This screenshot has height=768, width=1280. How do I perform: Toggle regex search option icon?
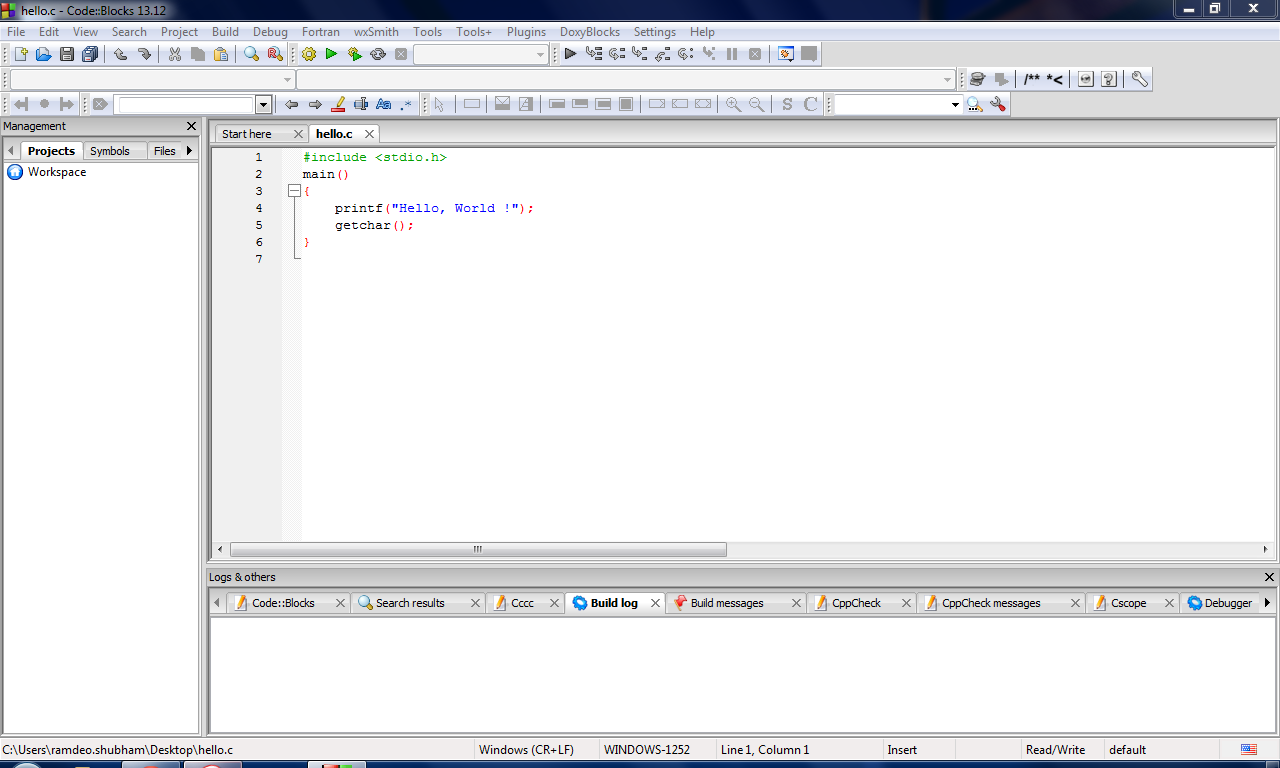pyautogui.click(x=406, y=104)
